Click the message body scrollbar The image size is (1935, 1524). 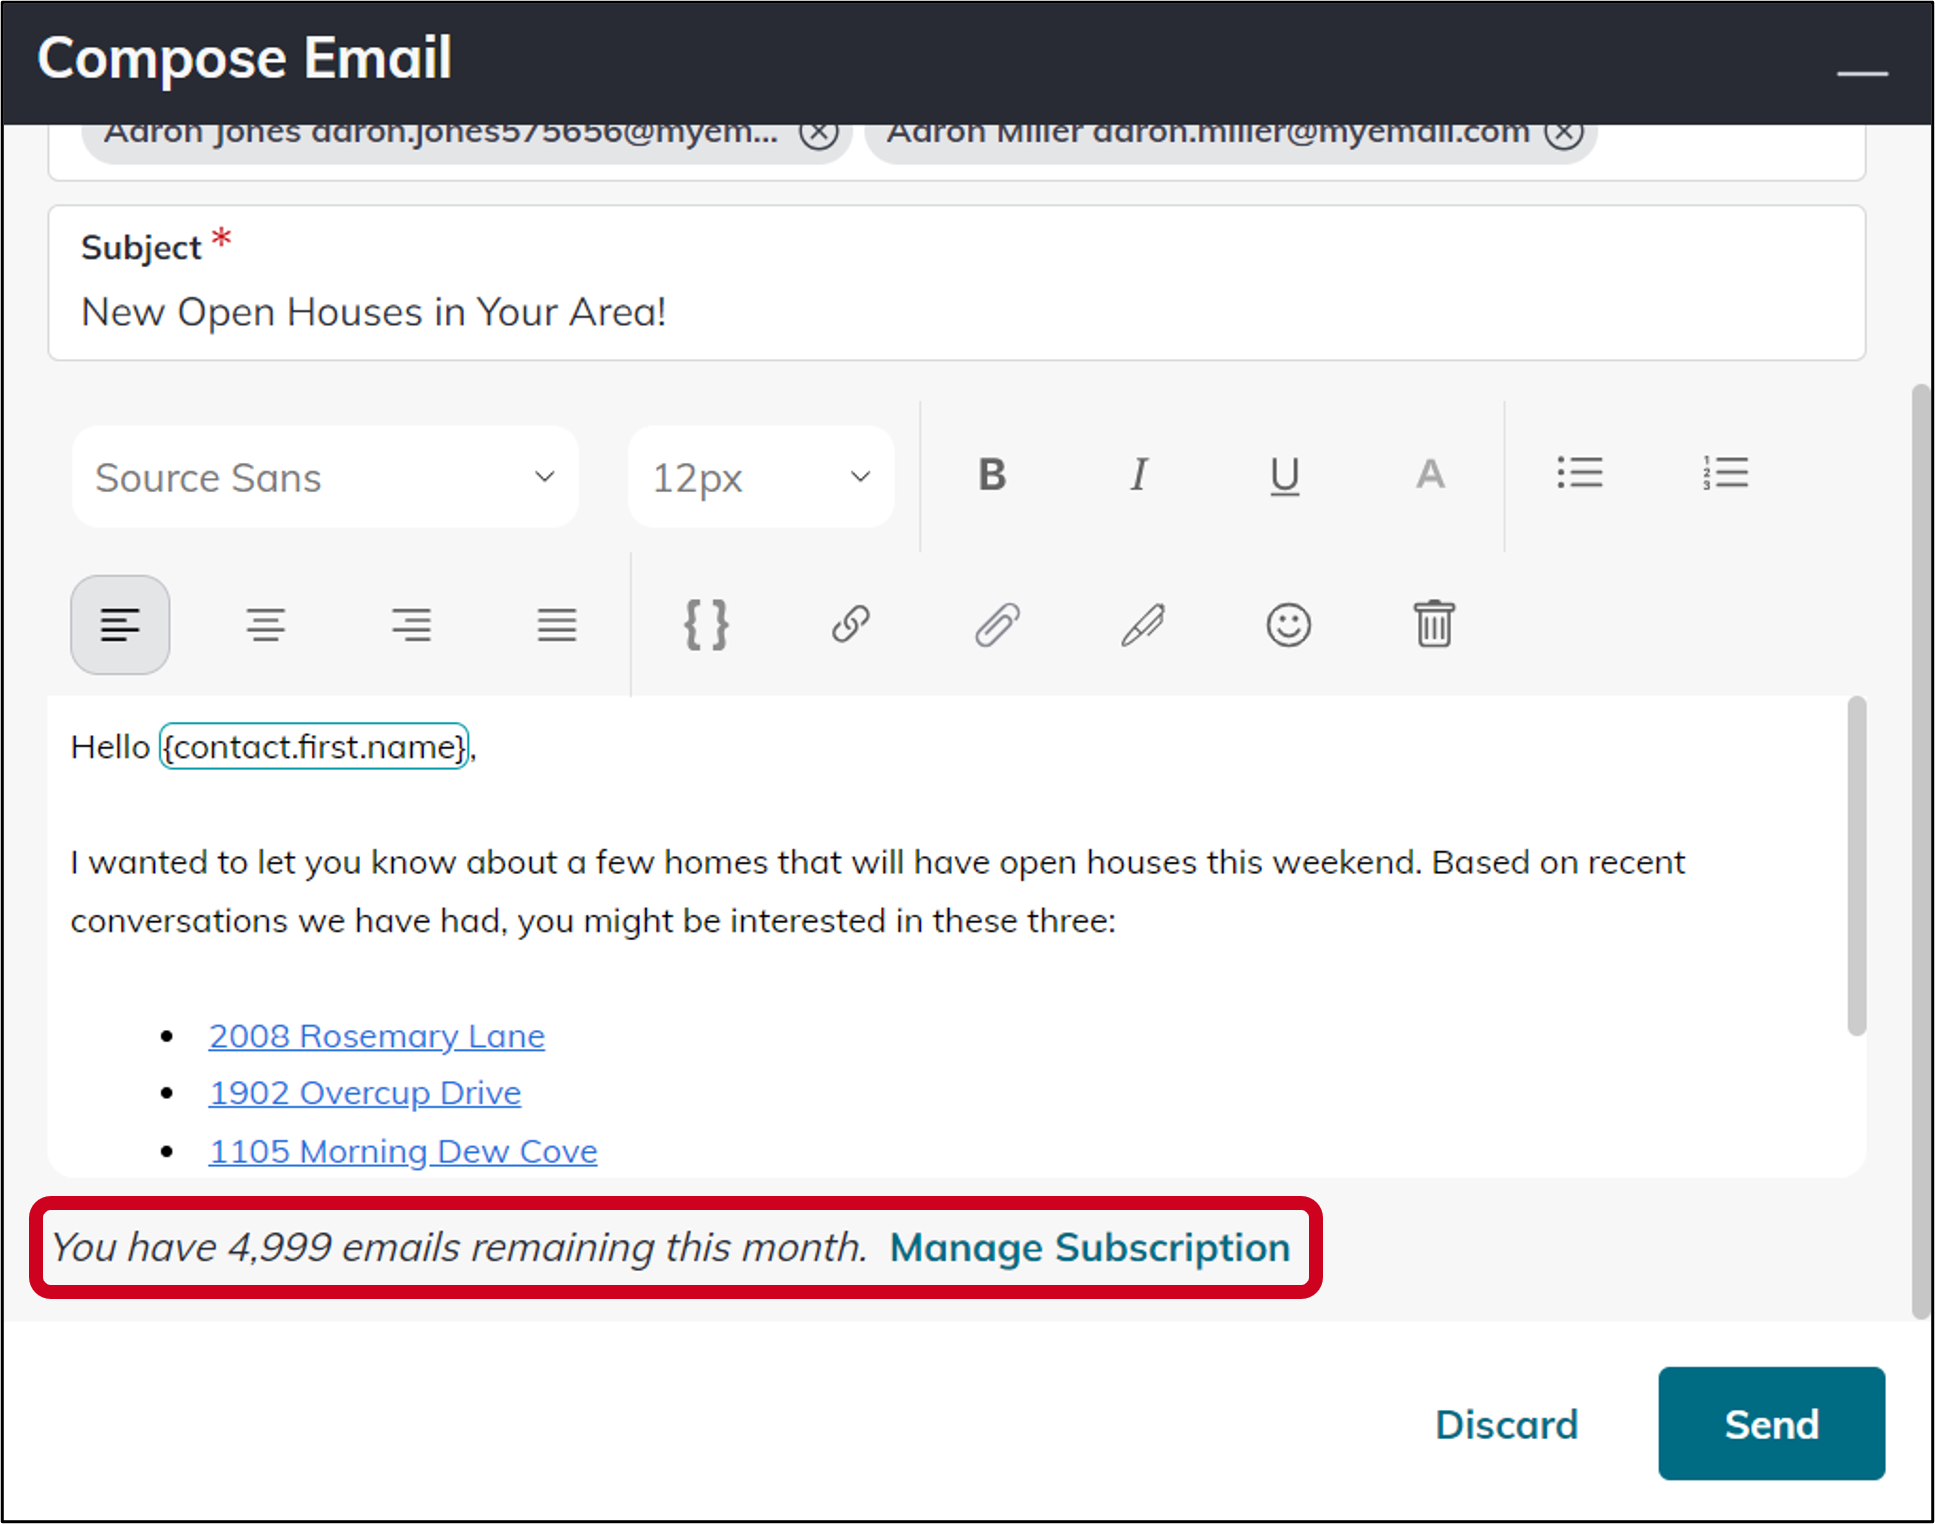pos(1857,866)
